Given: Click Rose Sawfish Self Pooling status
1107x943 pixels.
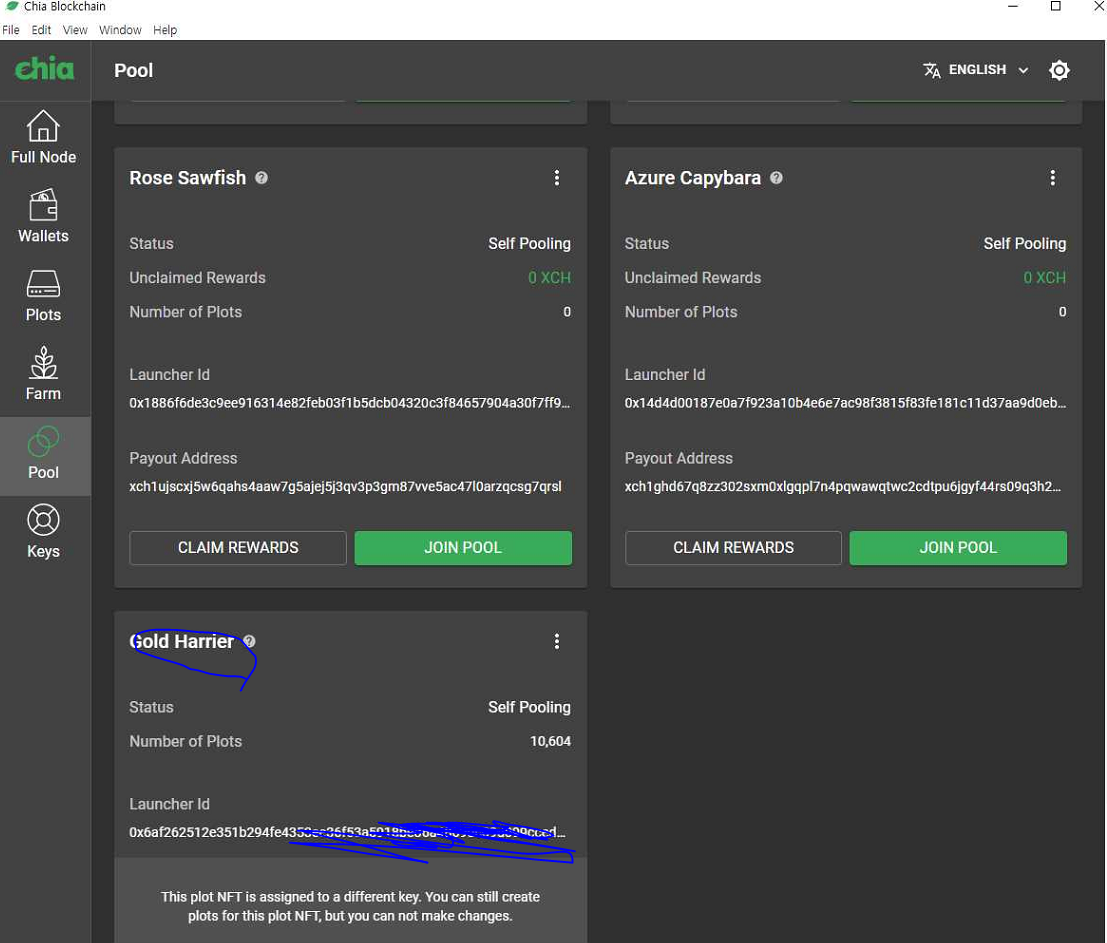Looking at the screenshot, I should [529, 244].
